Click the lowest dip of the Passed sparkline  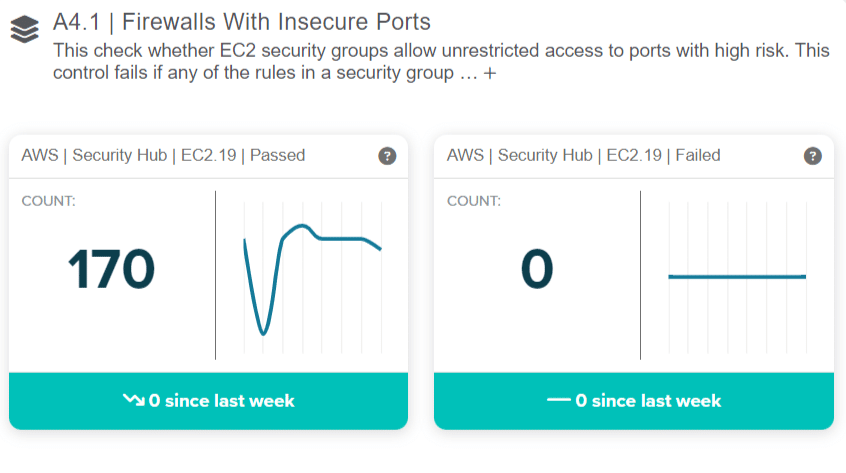tap(263, 333)
